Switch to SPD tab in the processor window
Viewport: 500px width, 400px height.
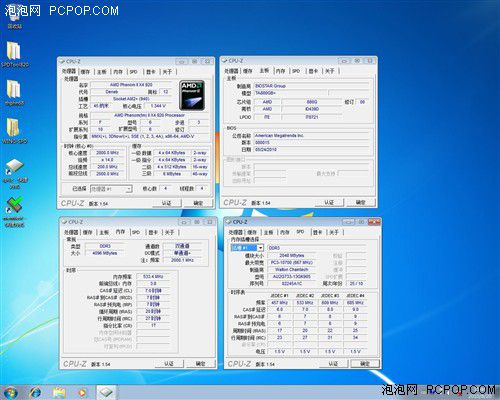tap(133, 72)
